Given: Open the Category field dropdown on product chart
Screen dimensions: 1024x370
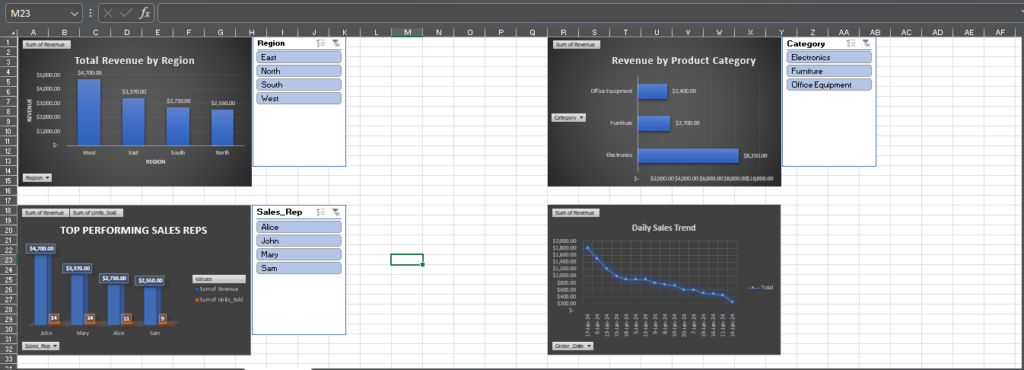Looking at the screenshot, I should click(569, 117).
